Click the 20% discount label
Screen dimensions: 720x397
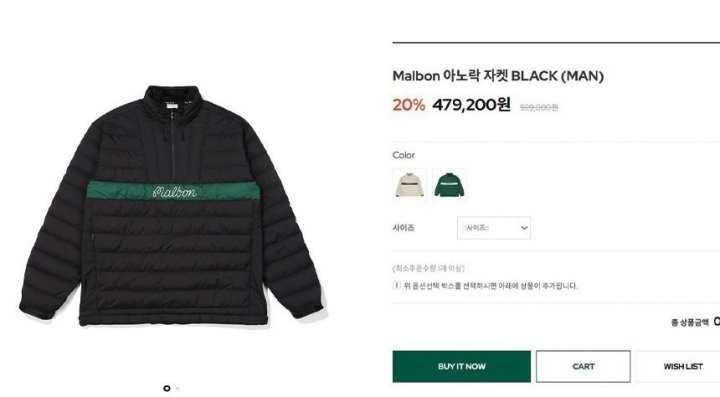(409, 105)
